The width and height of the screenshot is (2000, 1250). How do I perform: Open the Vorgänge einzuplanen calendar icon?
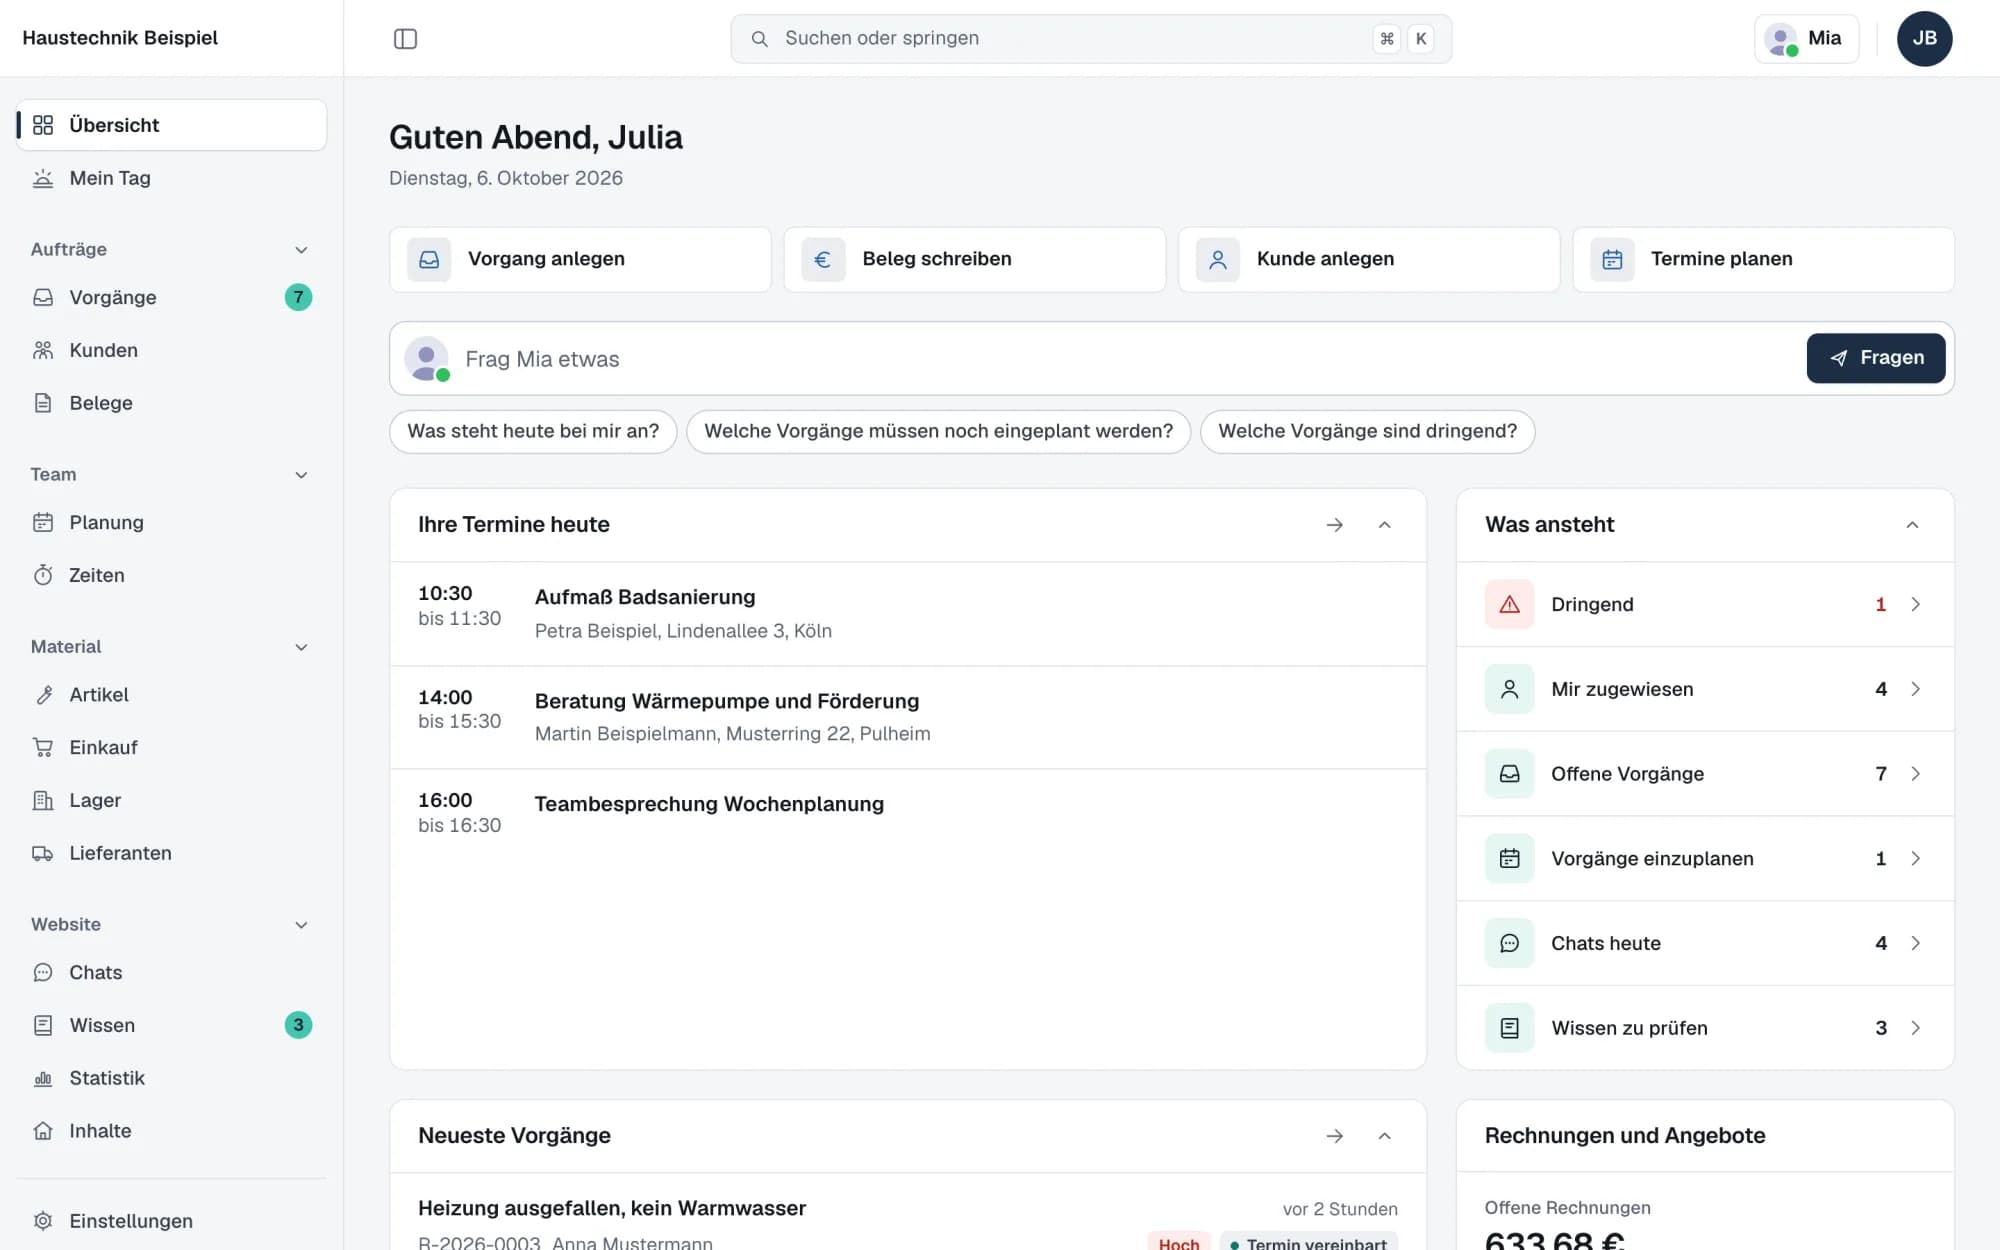point(1509,858)
